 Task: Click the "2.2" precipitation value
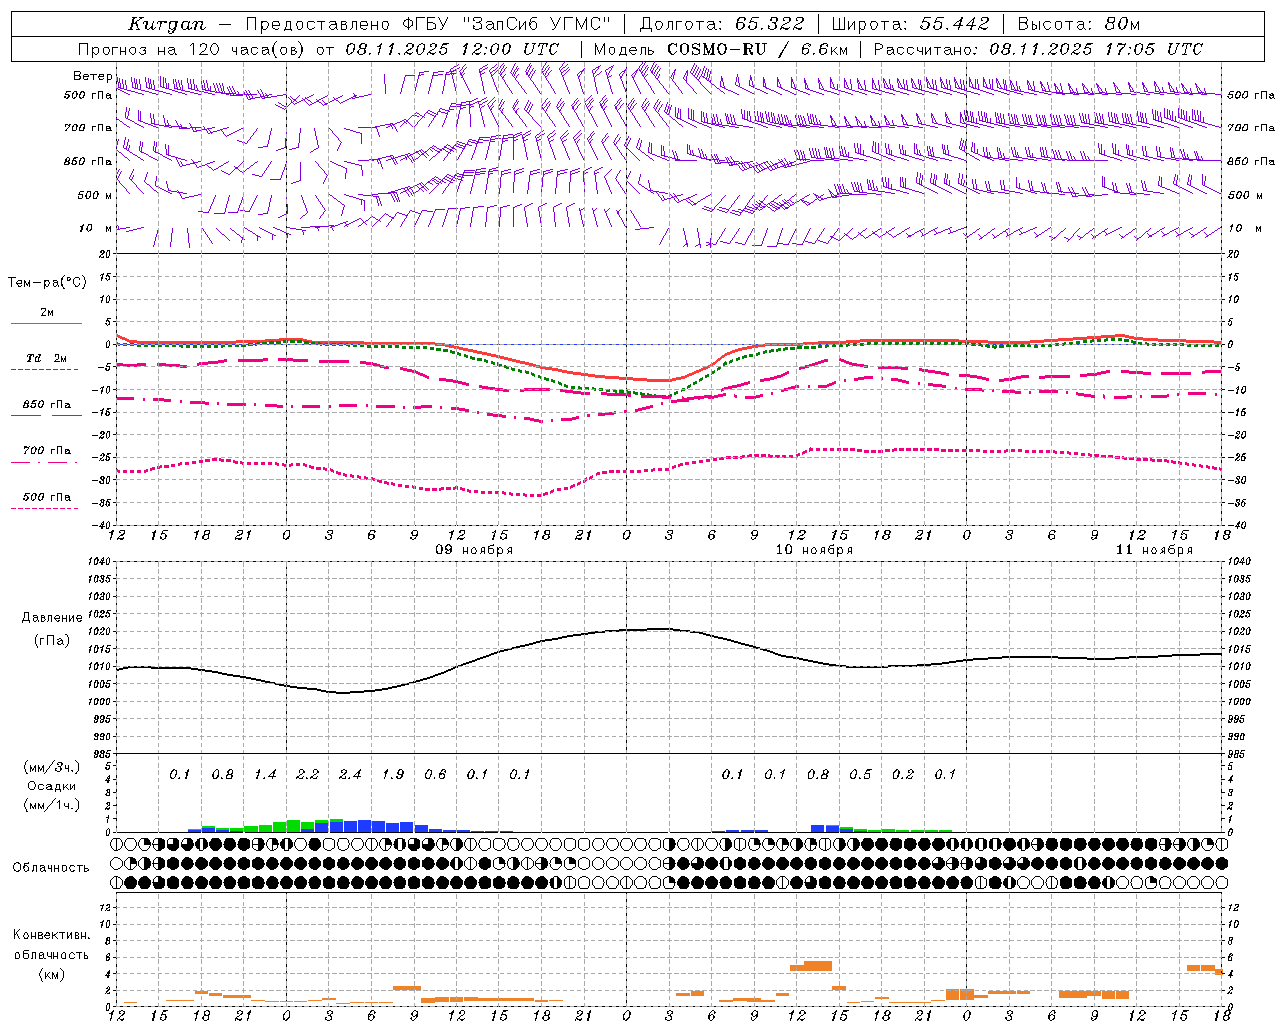point(308,774)
